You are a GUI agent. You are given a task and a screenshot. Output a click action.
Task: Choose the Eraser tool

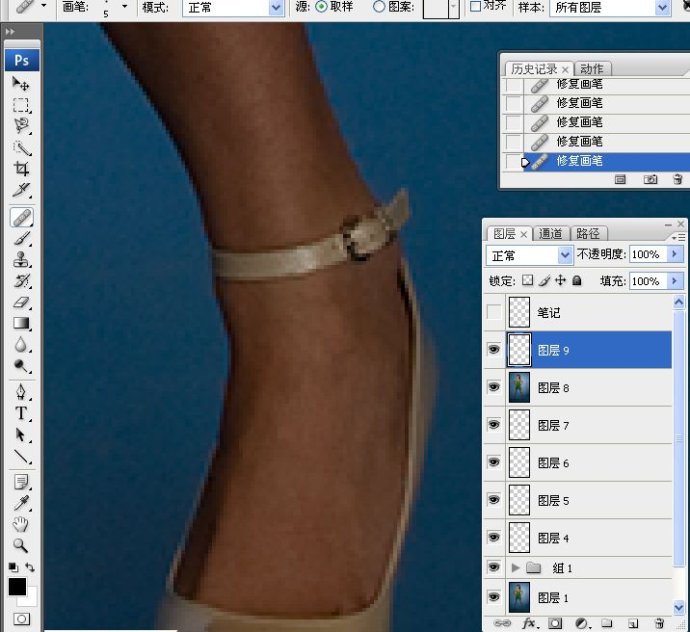21,302
